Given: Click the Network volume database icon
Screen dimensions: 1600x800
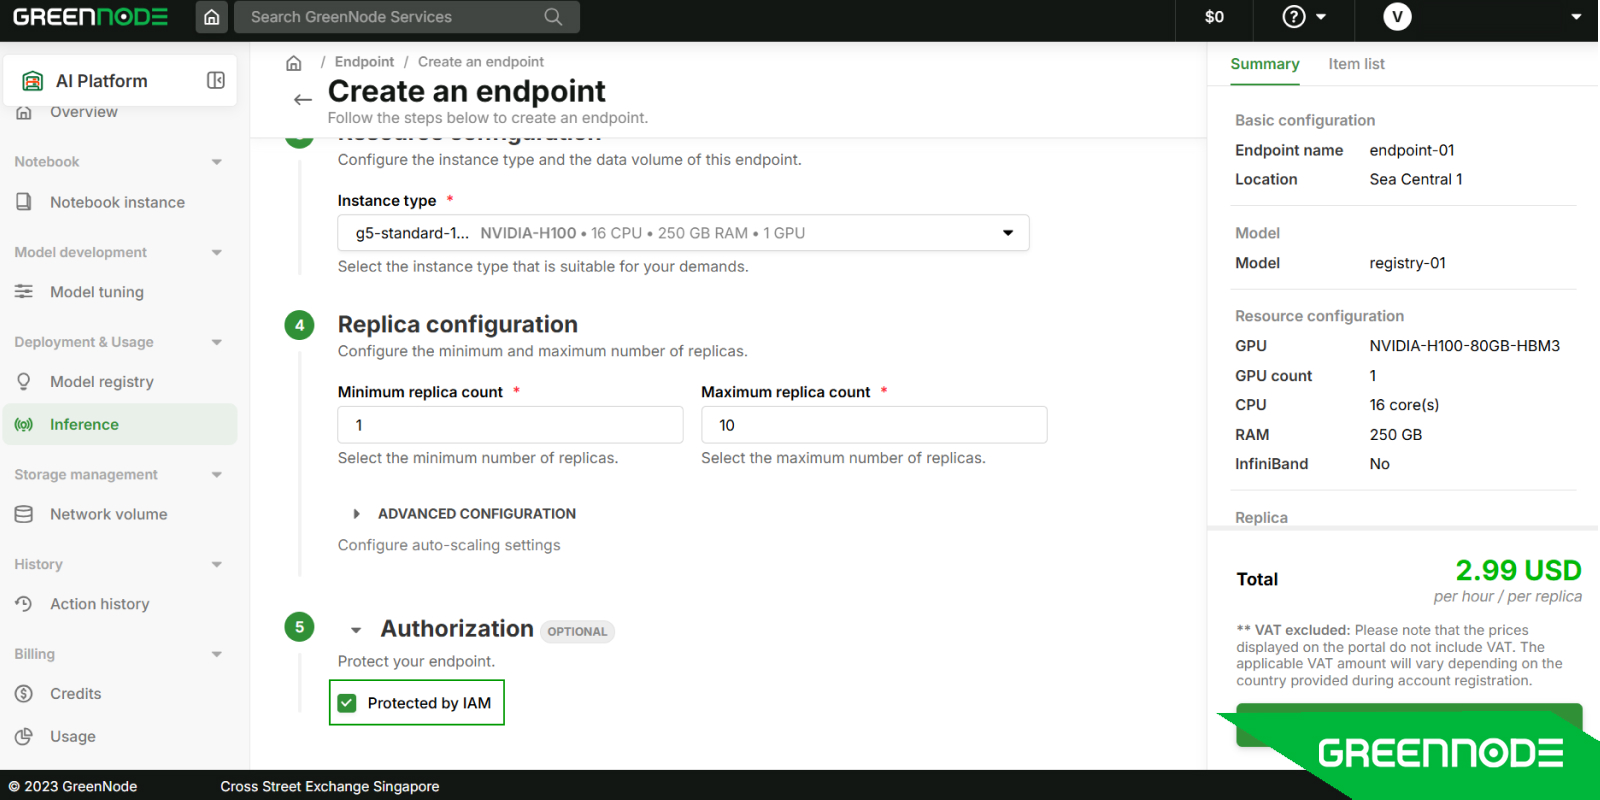Looking at the screenshot, I should coord(24,514).
